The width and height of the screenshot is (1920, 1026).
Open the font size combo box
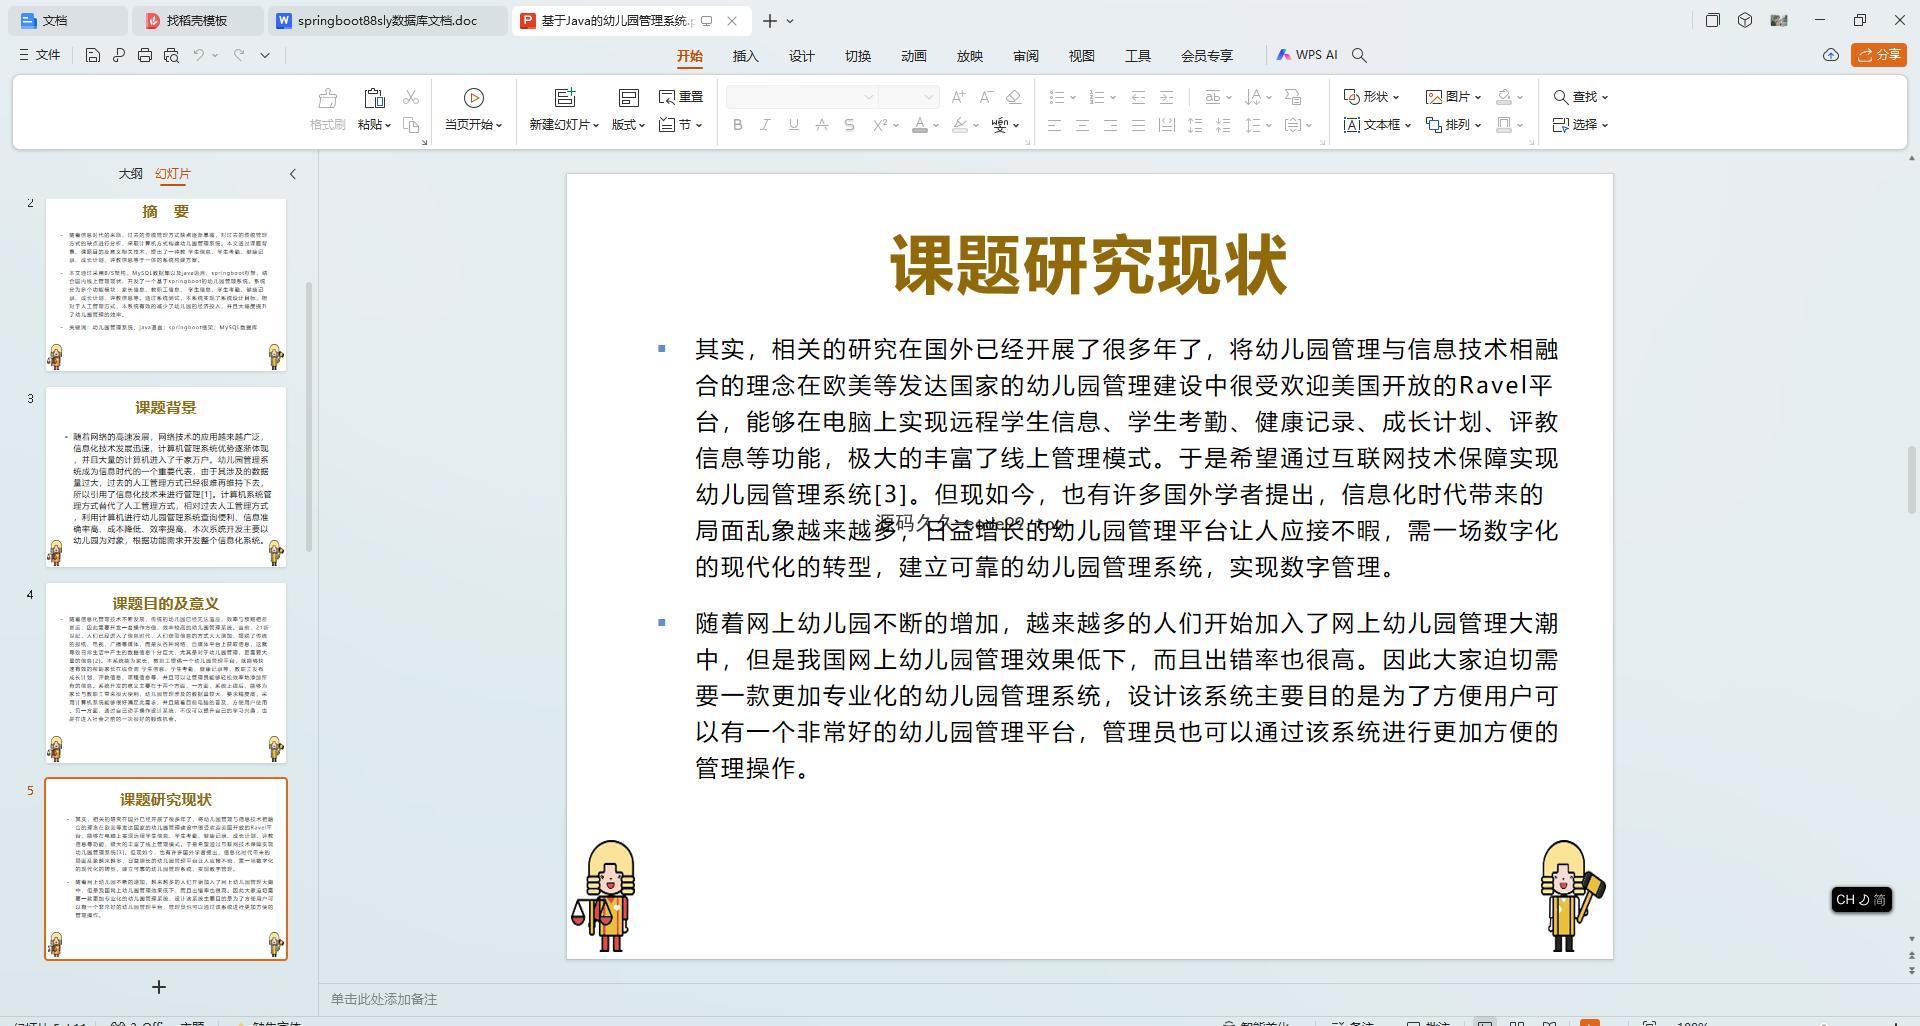tap(909, 97)
